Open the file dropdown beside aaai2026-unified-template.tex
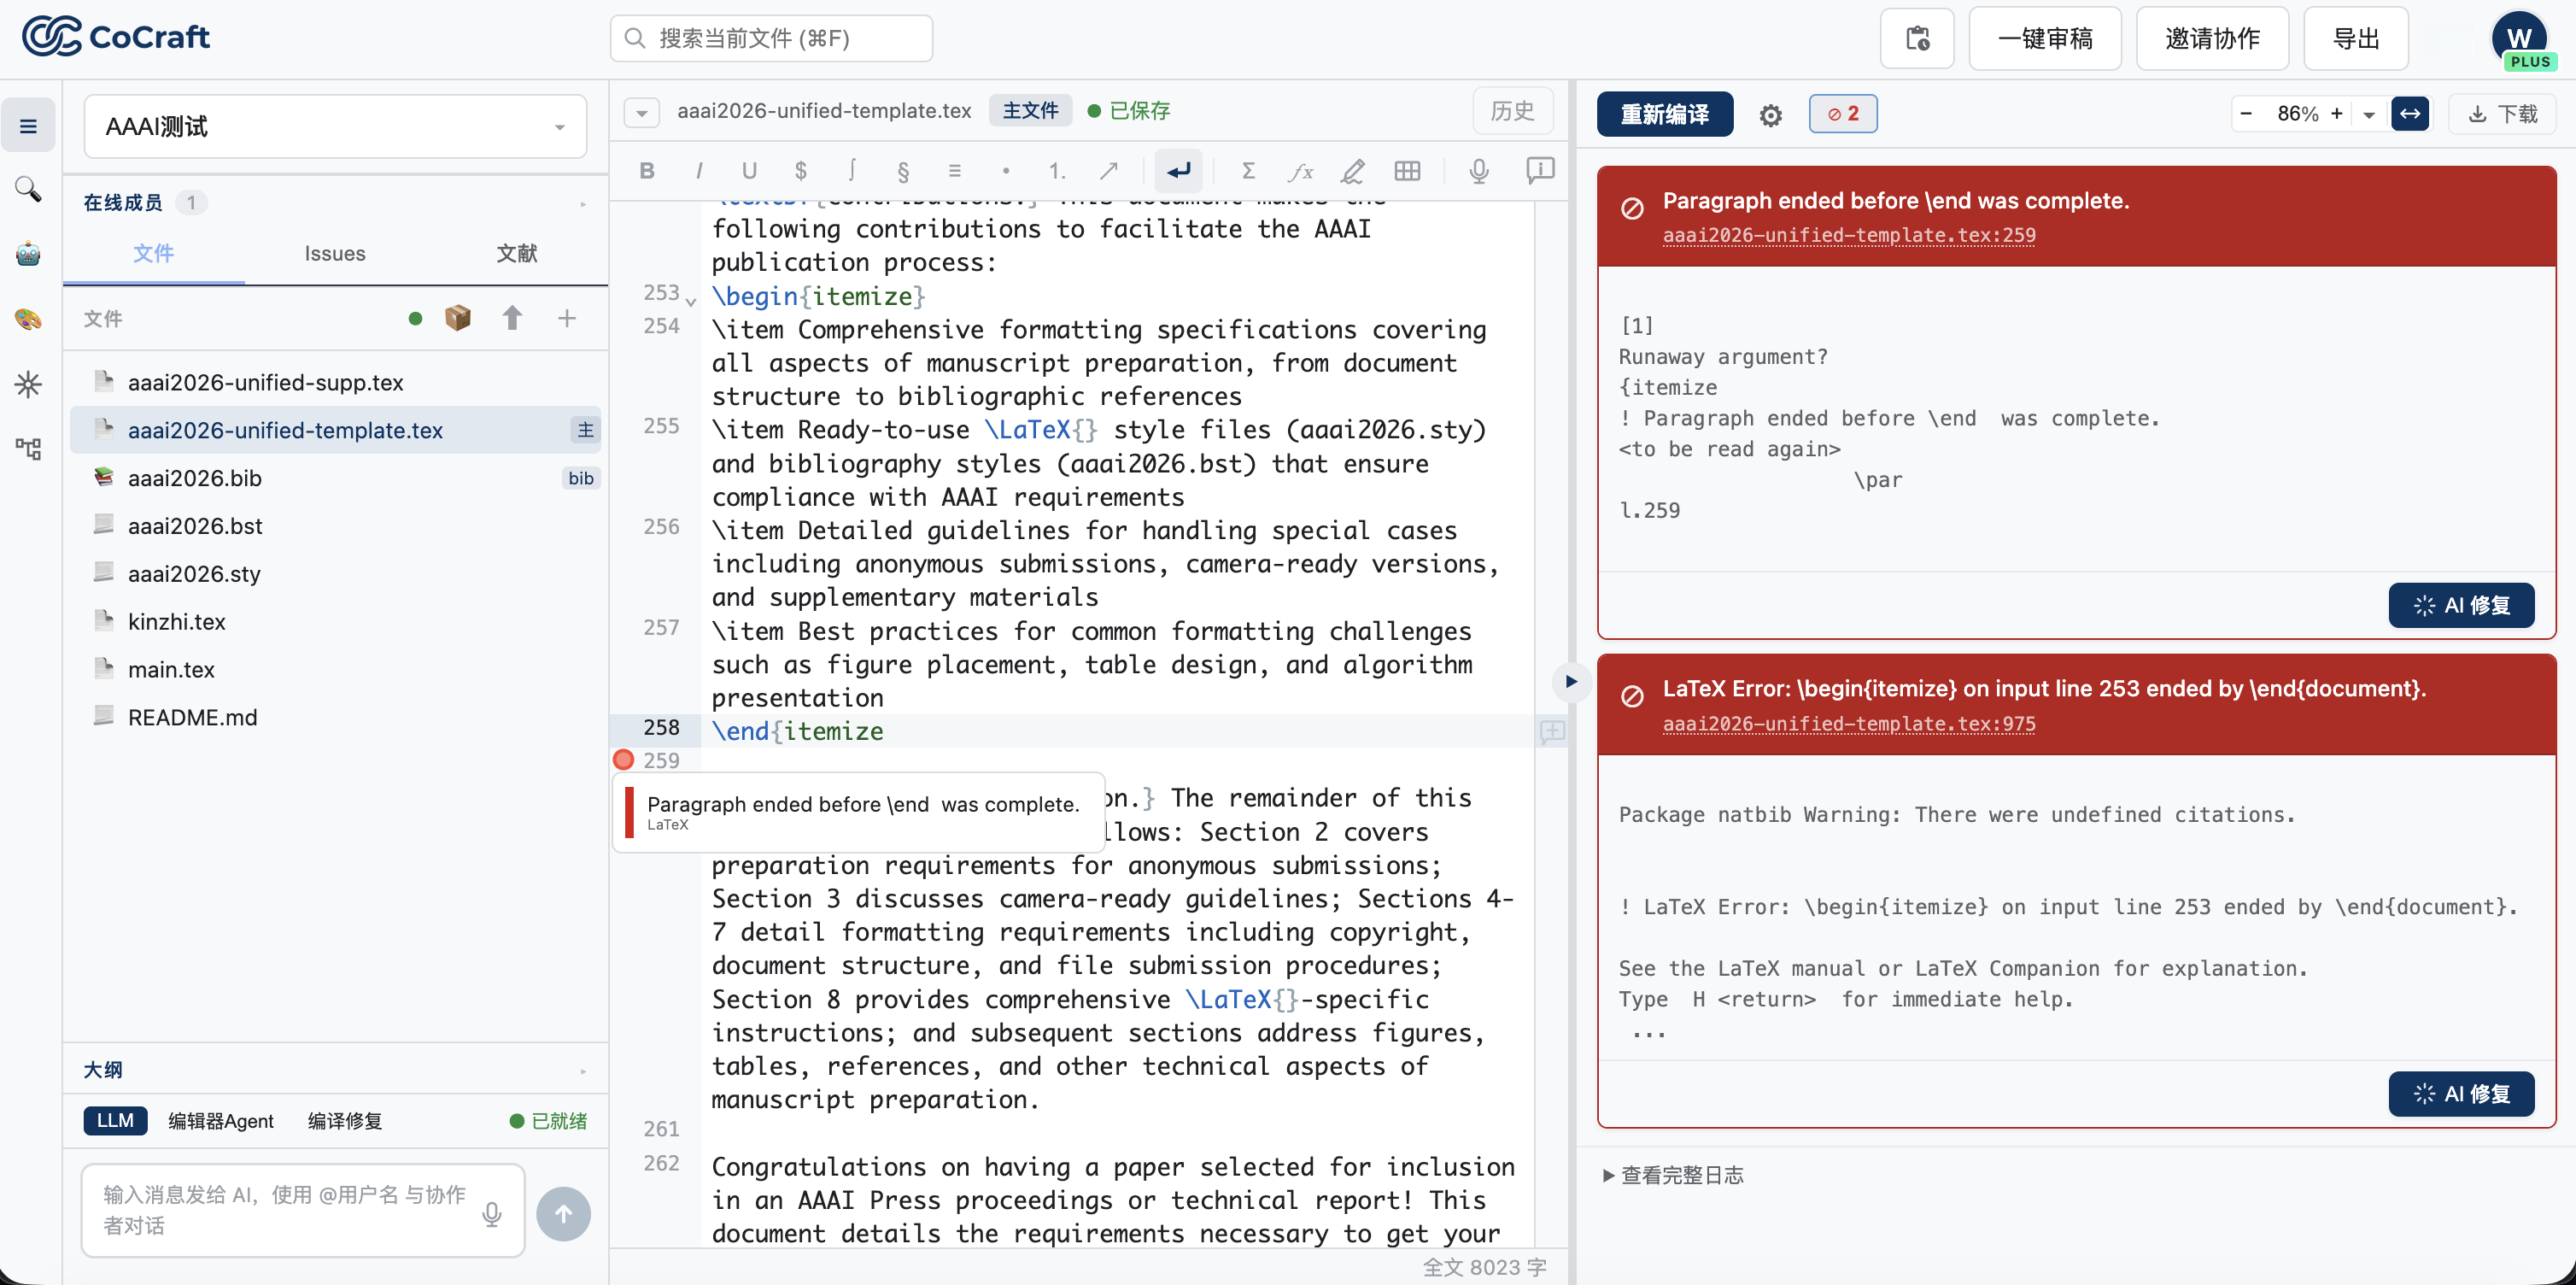 click(x=641, y=112)
